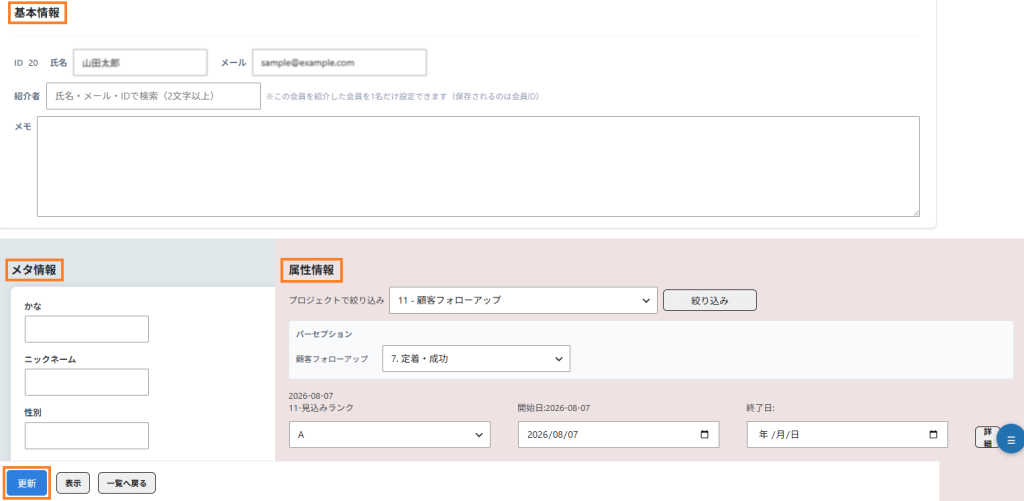
Task: Open the blue floating menu icon
Action: [x=1011, y=440]
